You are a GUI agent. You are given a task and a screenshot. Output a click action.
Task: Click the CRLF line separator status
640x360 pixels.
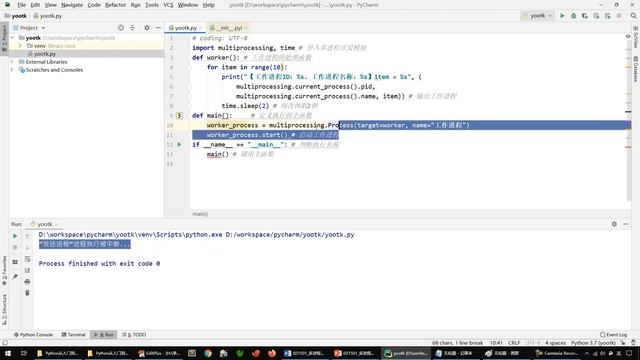[x=514, y=343]
